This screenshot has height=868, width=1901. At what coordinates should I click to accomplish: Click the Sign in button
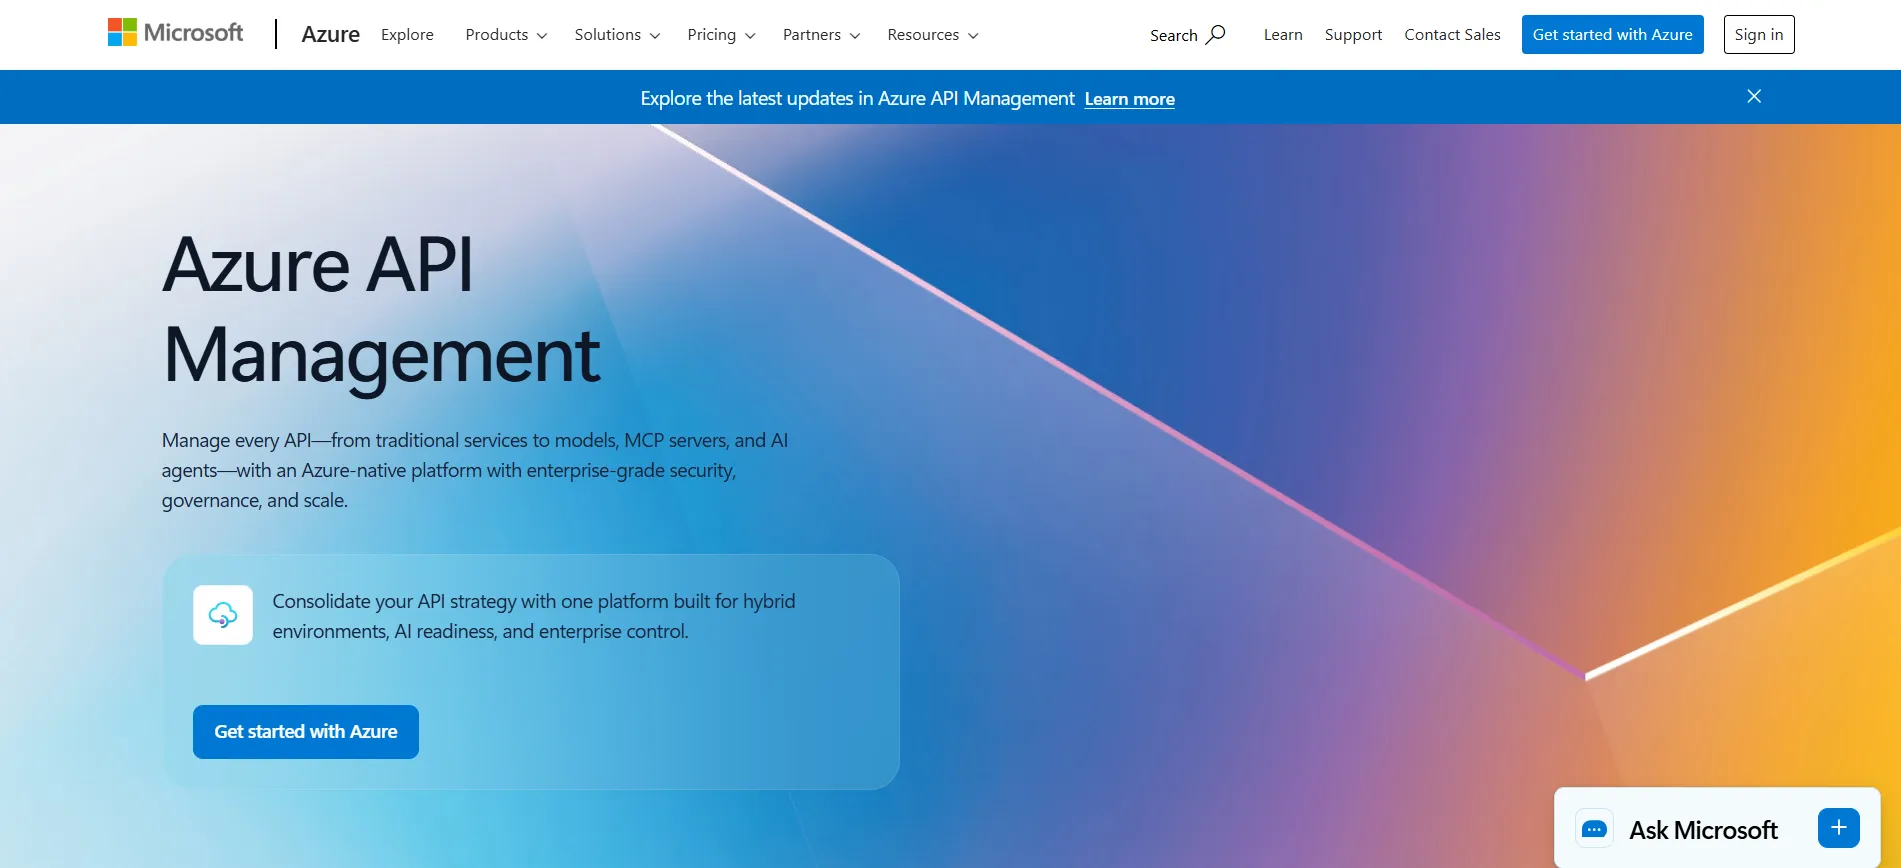tap(1759, 35)
